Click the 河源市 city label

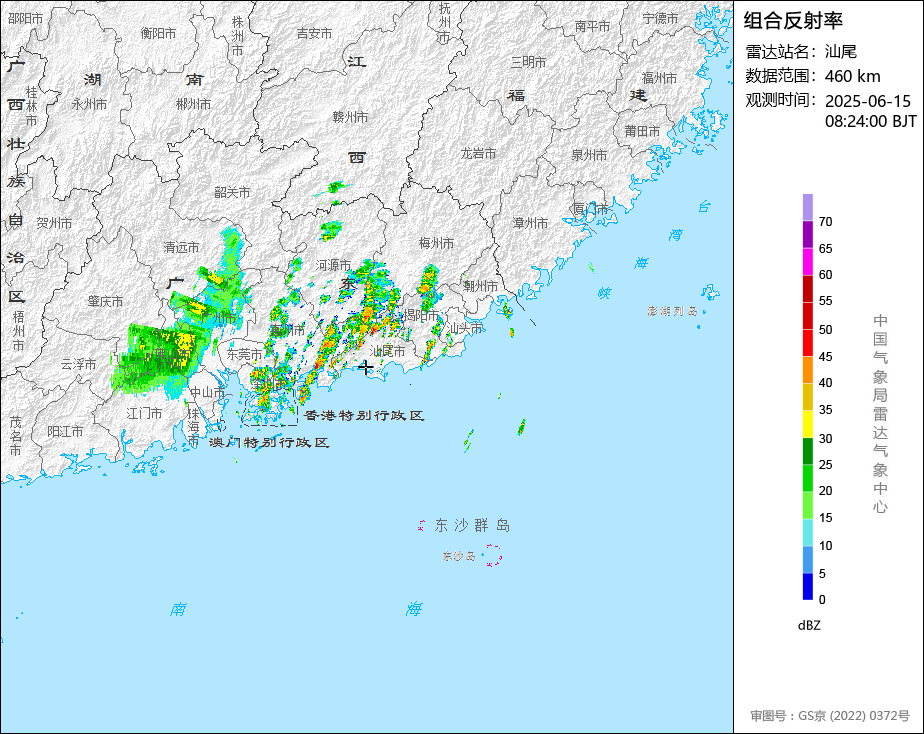334,265
